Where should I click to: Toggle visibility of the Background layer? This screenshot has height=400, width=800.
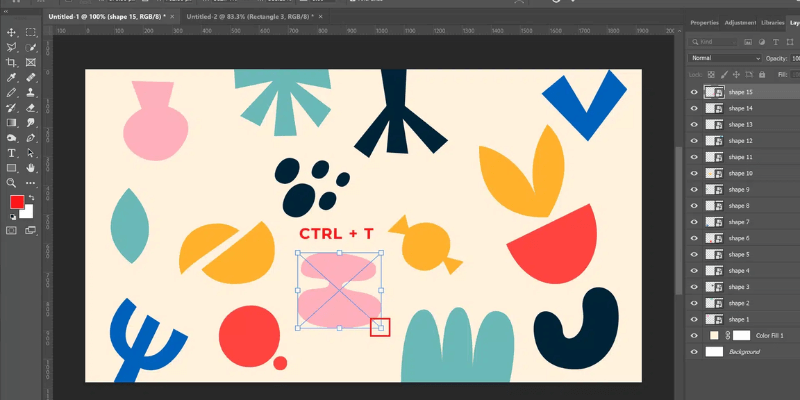click(694, 352)
